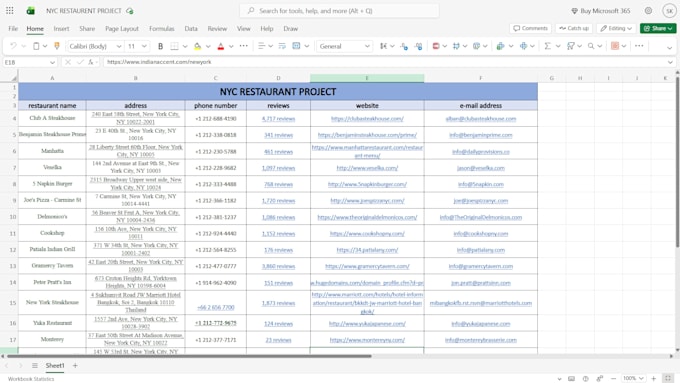Open the zoom level 100% dropdown

click(634, 378)
